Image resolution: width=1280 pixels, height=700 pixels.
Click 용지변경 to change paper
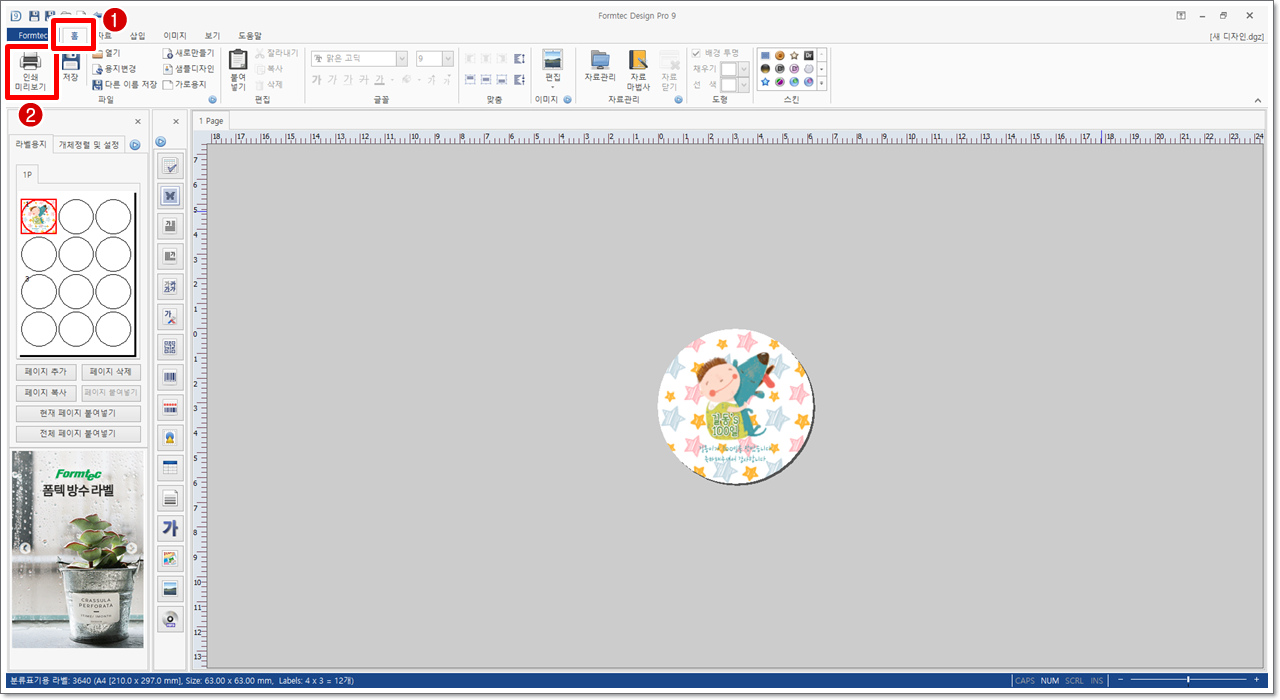pos(113,69)
